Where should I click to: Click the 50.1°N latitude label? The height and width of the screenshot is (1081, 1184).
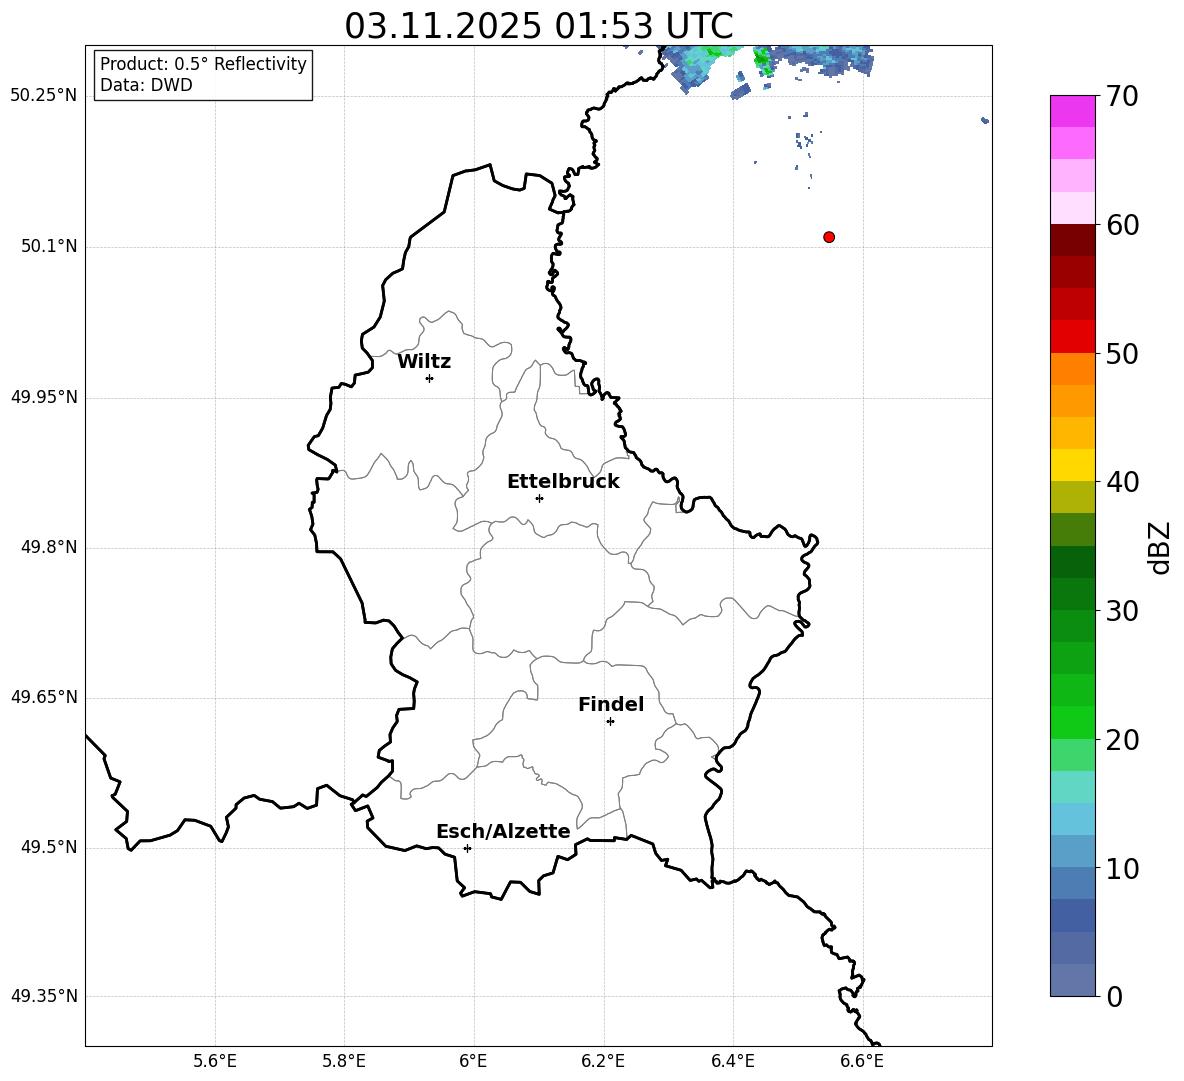[x=49, y=246]
